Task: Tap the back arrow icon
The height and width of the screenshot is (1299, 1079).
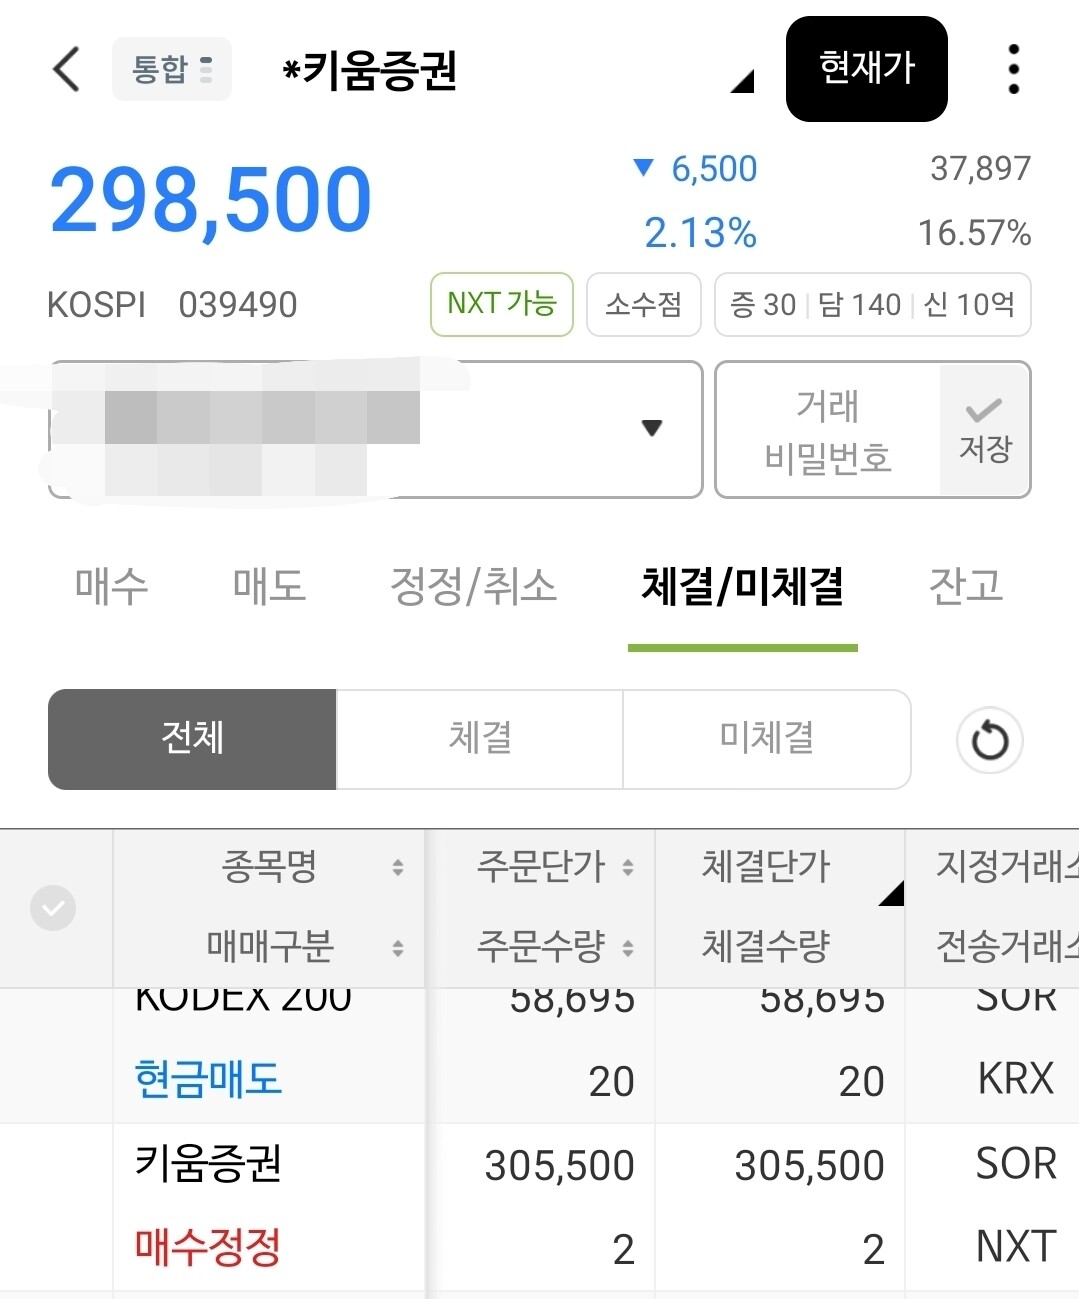Action: (x=66, y=69)
